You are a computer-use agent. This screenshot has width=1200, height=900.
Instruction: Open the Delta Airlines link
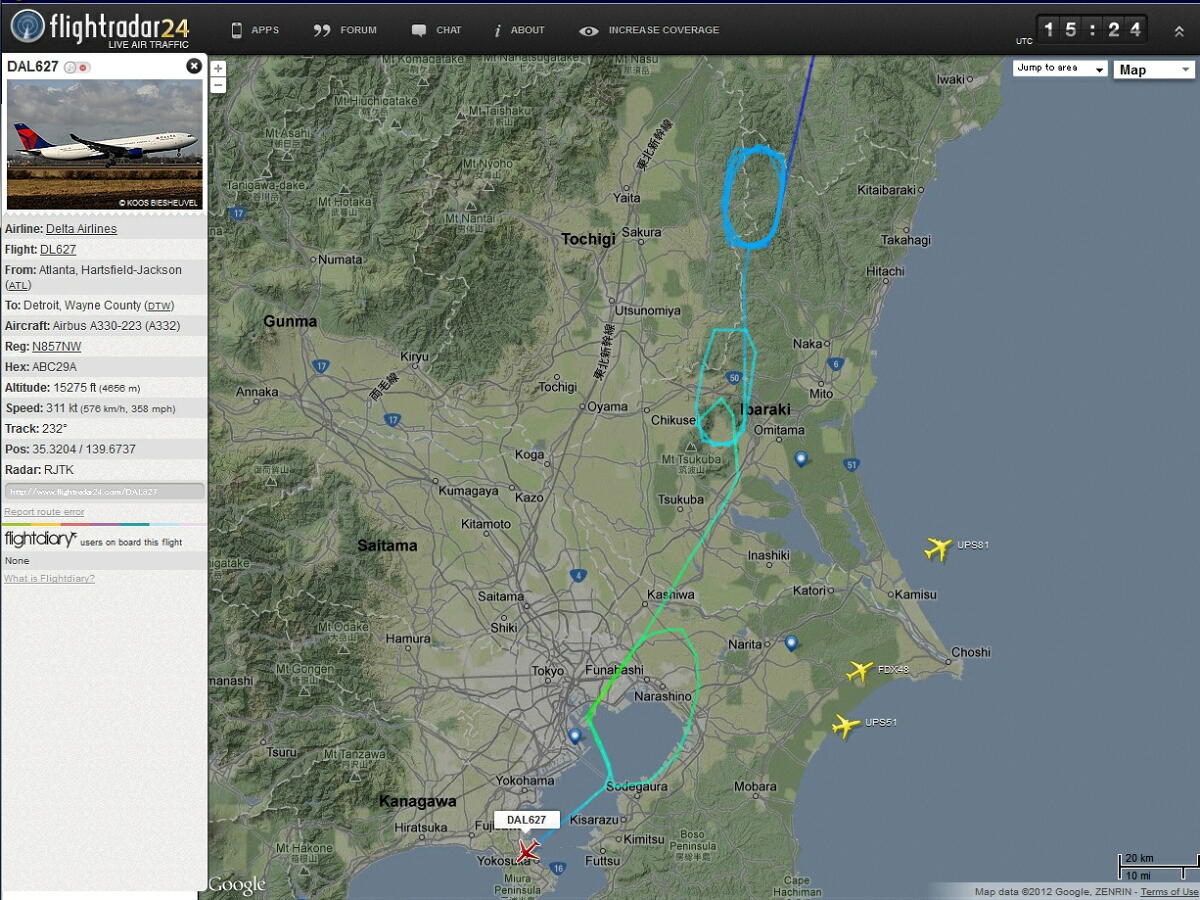[x=81, y=229]
